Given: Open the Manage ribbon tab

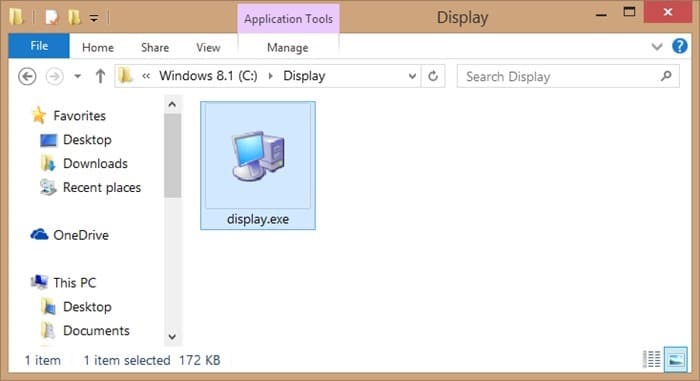Looking at the screenshot, I should point(288,47).
